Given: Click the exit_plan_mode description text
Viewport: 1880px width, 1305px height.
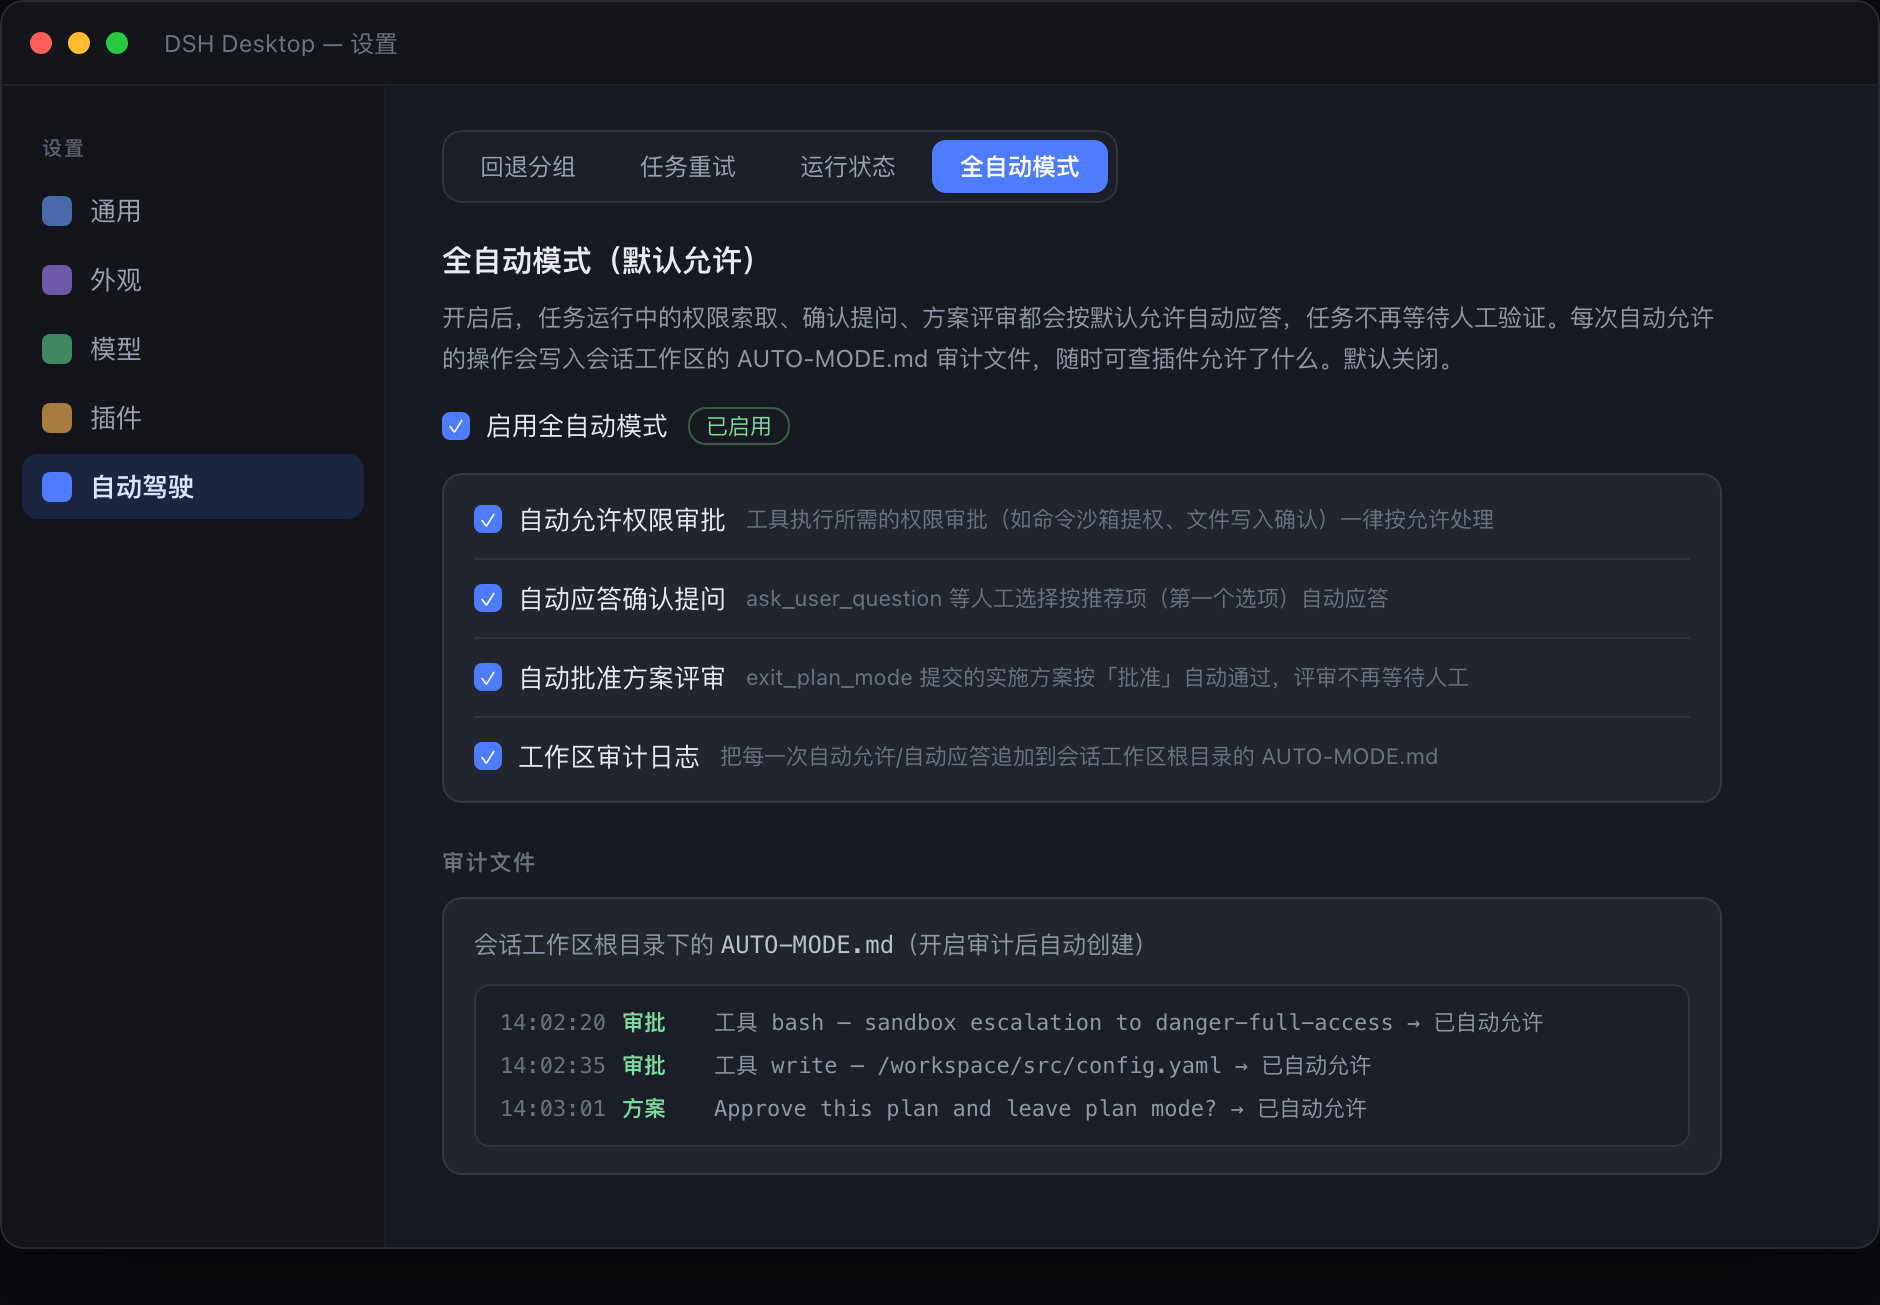Looking at the screenshot, I should [x=1107, y=678].
